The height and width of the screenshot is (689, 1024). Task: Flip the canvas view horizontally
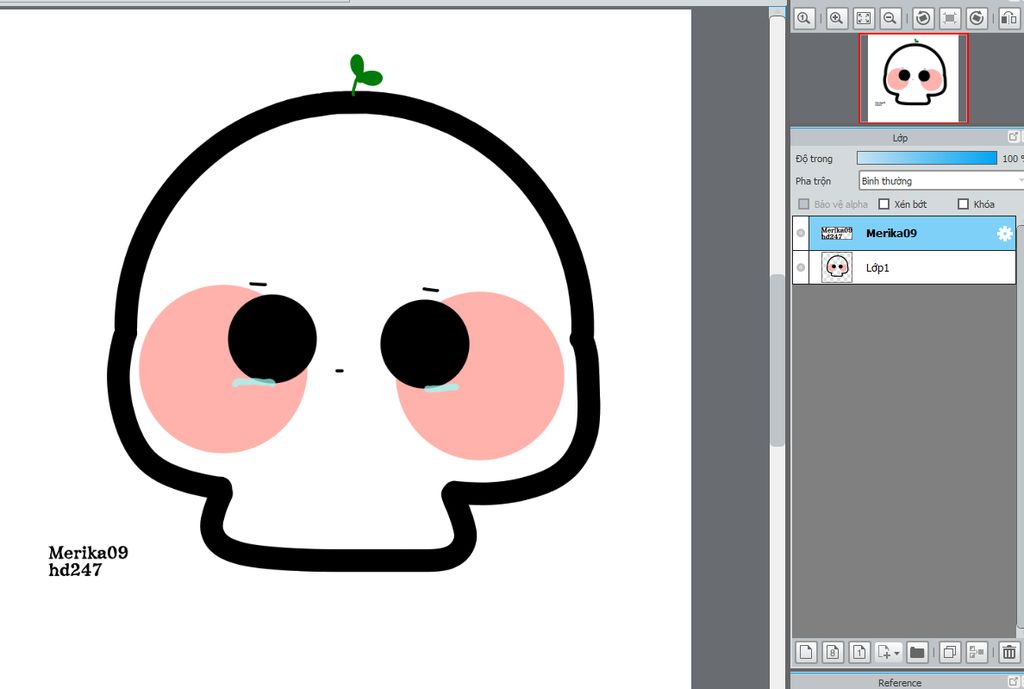point(1009,18)
